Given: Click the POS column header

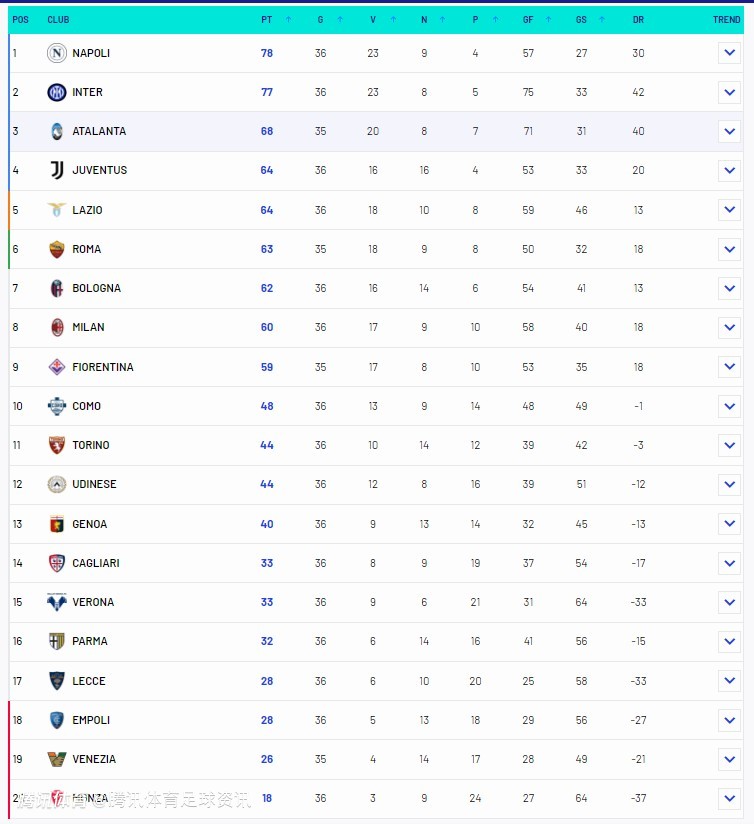Looking at the screenshot, I should coord(20,19).
